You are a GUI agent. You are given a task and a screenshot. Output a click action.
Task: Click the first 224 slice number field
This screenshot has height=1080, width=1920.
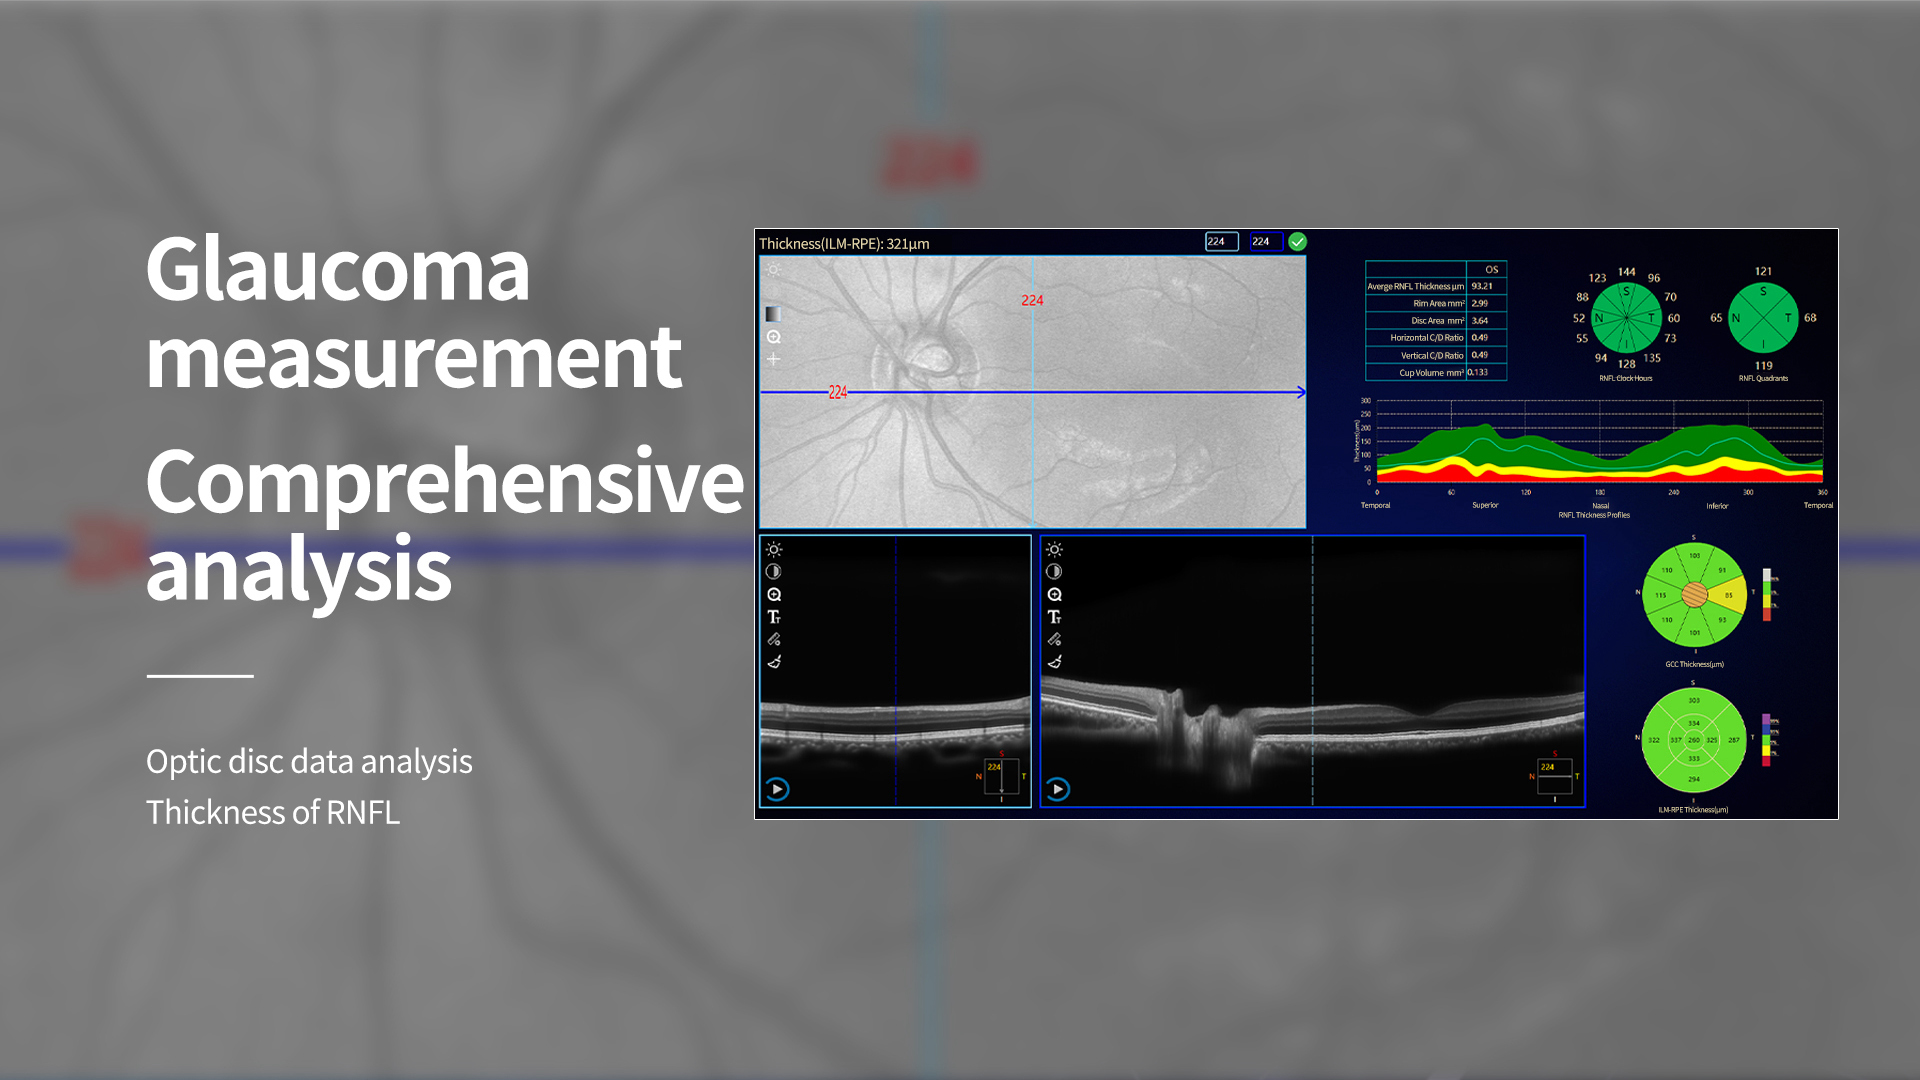coord(1222,242)
